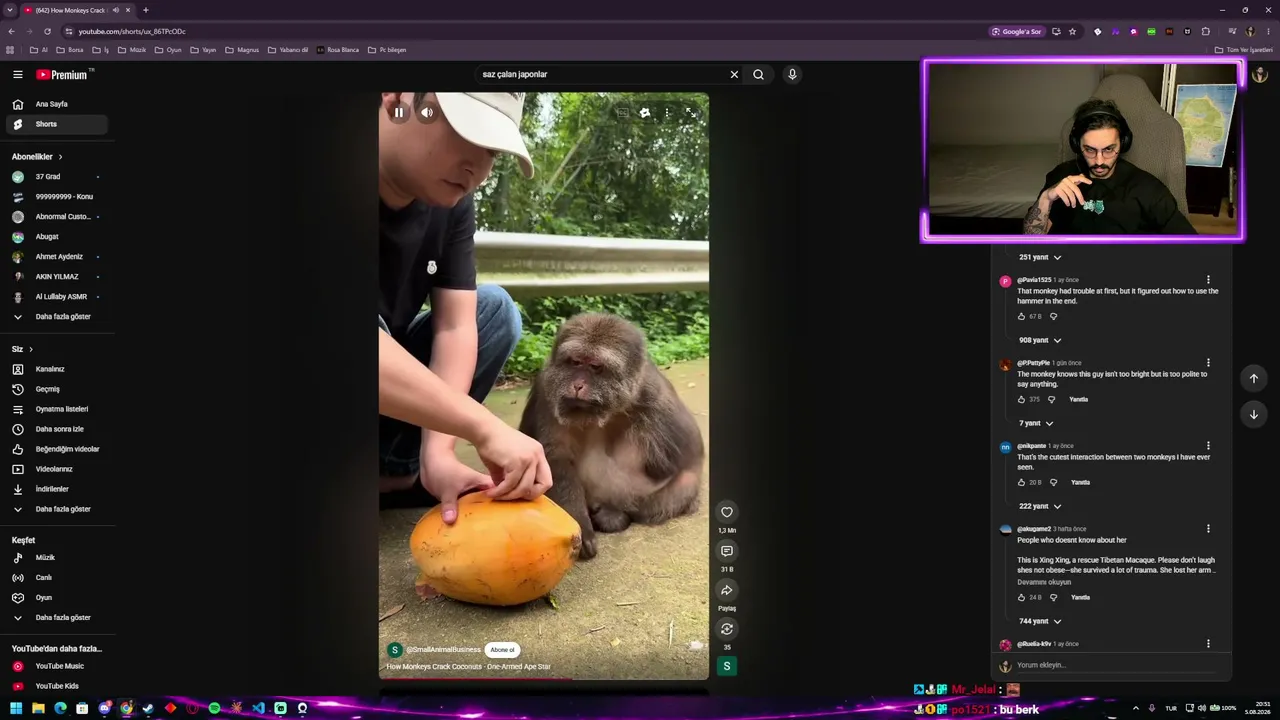
Task: Remix this Short
Action: click(727, 629)
